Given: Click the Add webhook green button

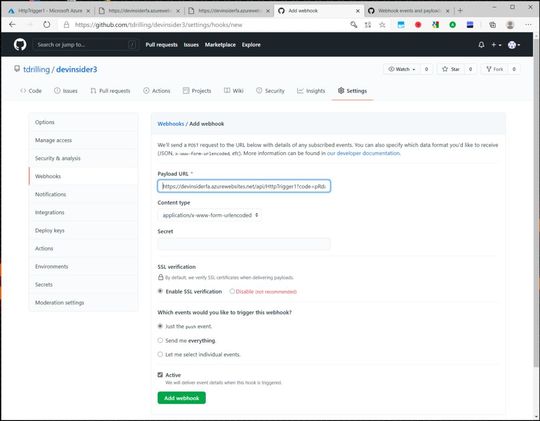Looking at the screenshot, I should point(181,398).
